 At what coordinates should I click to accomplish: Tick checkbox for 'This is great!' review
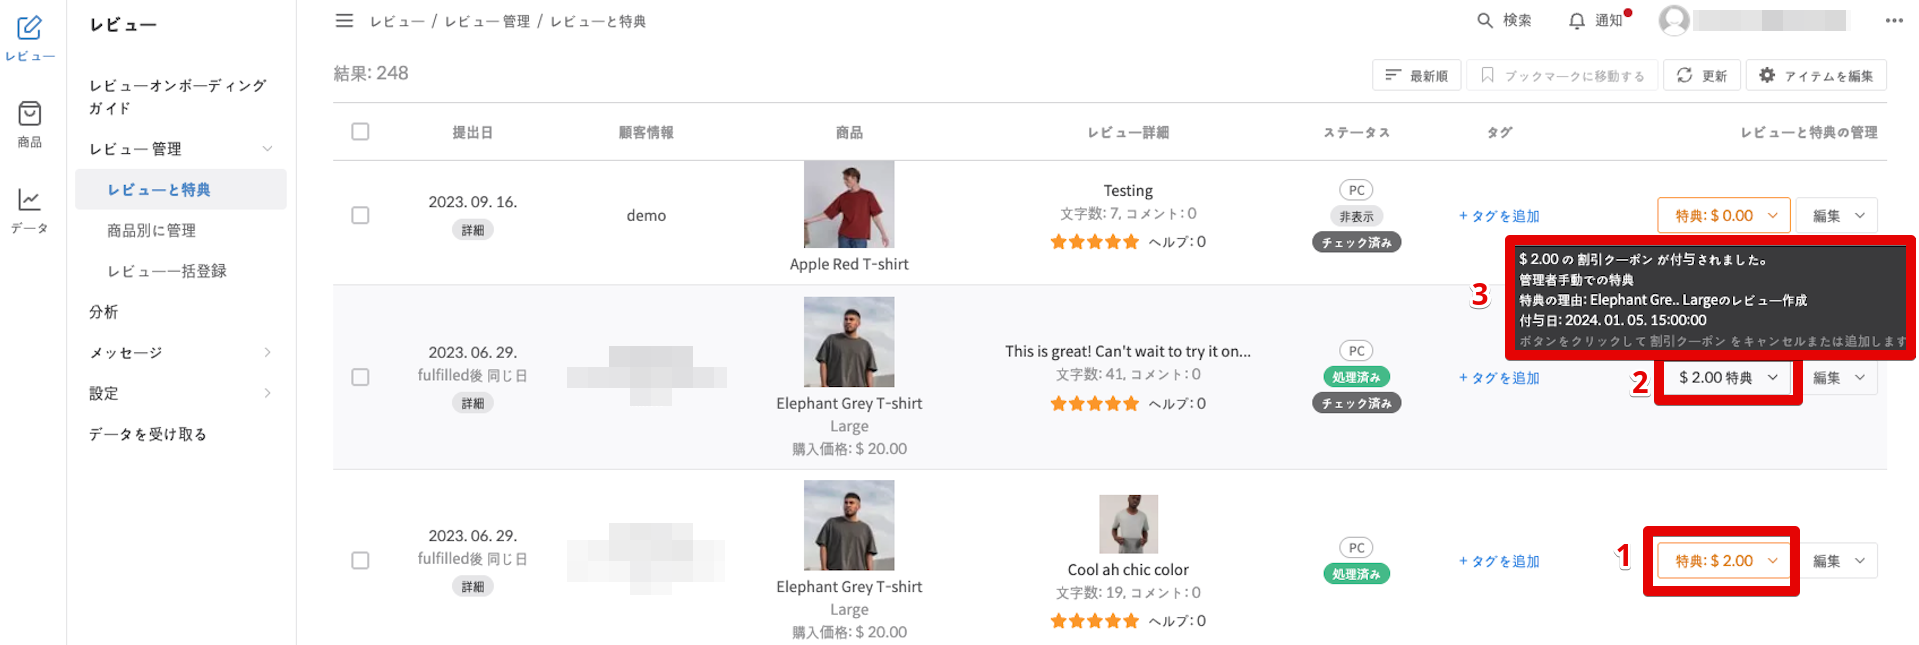point(361,377)
